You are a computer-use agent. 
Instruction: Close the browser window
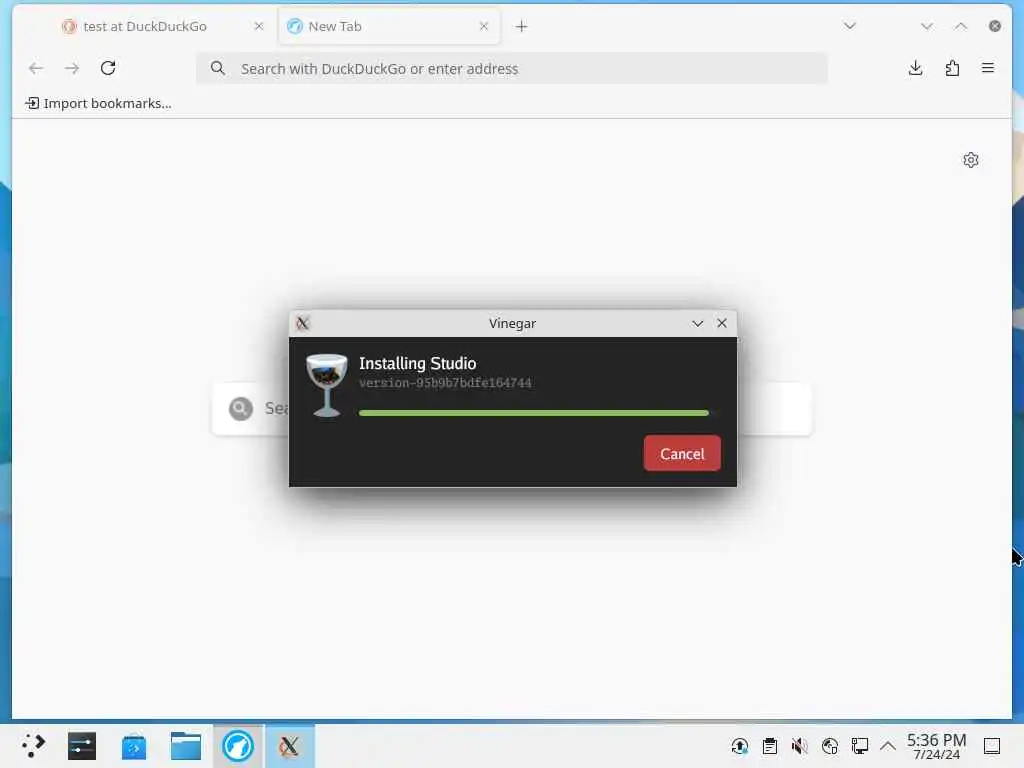[995, 26]
